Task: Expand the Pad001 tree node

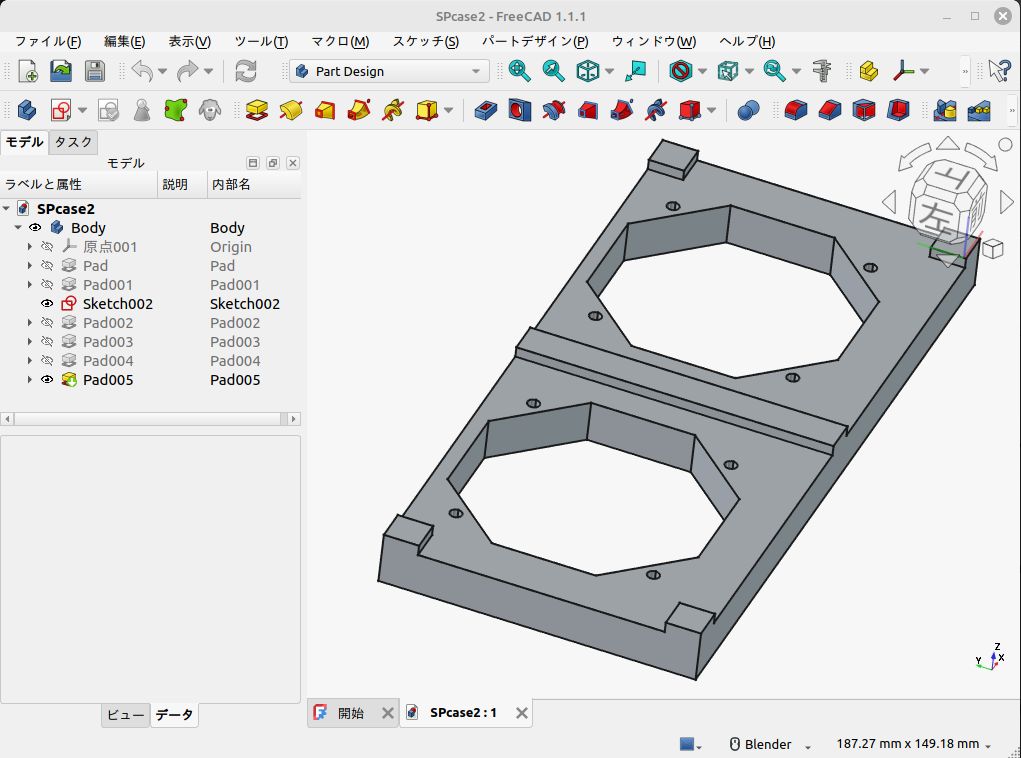Action: coord(30,284)
